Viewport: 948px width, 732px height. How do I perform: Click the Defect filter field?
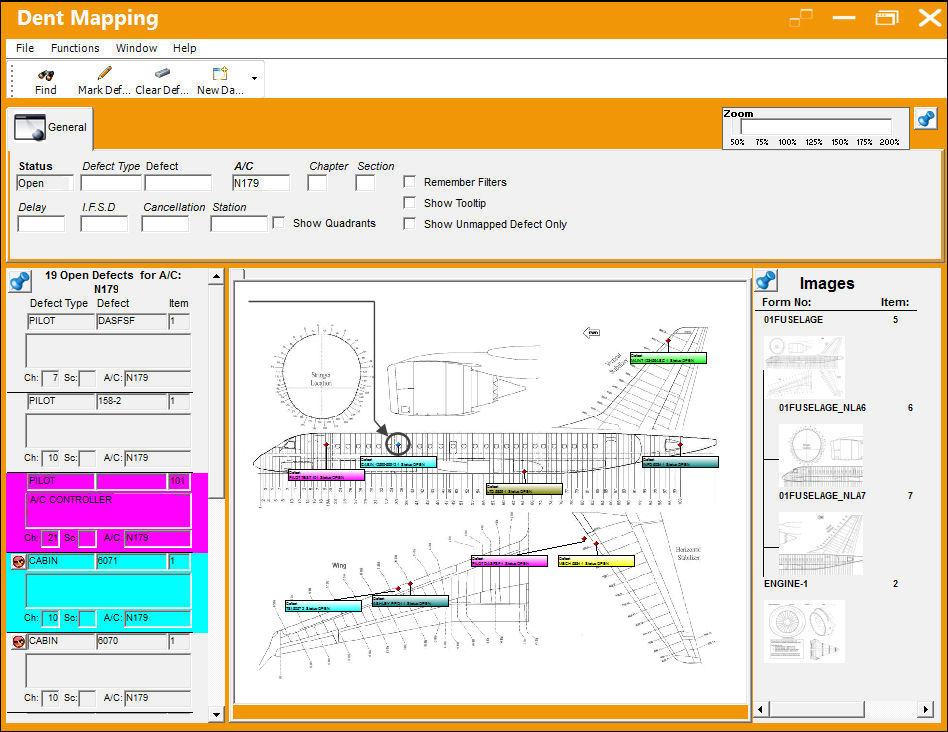point(178,183)
